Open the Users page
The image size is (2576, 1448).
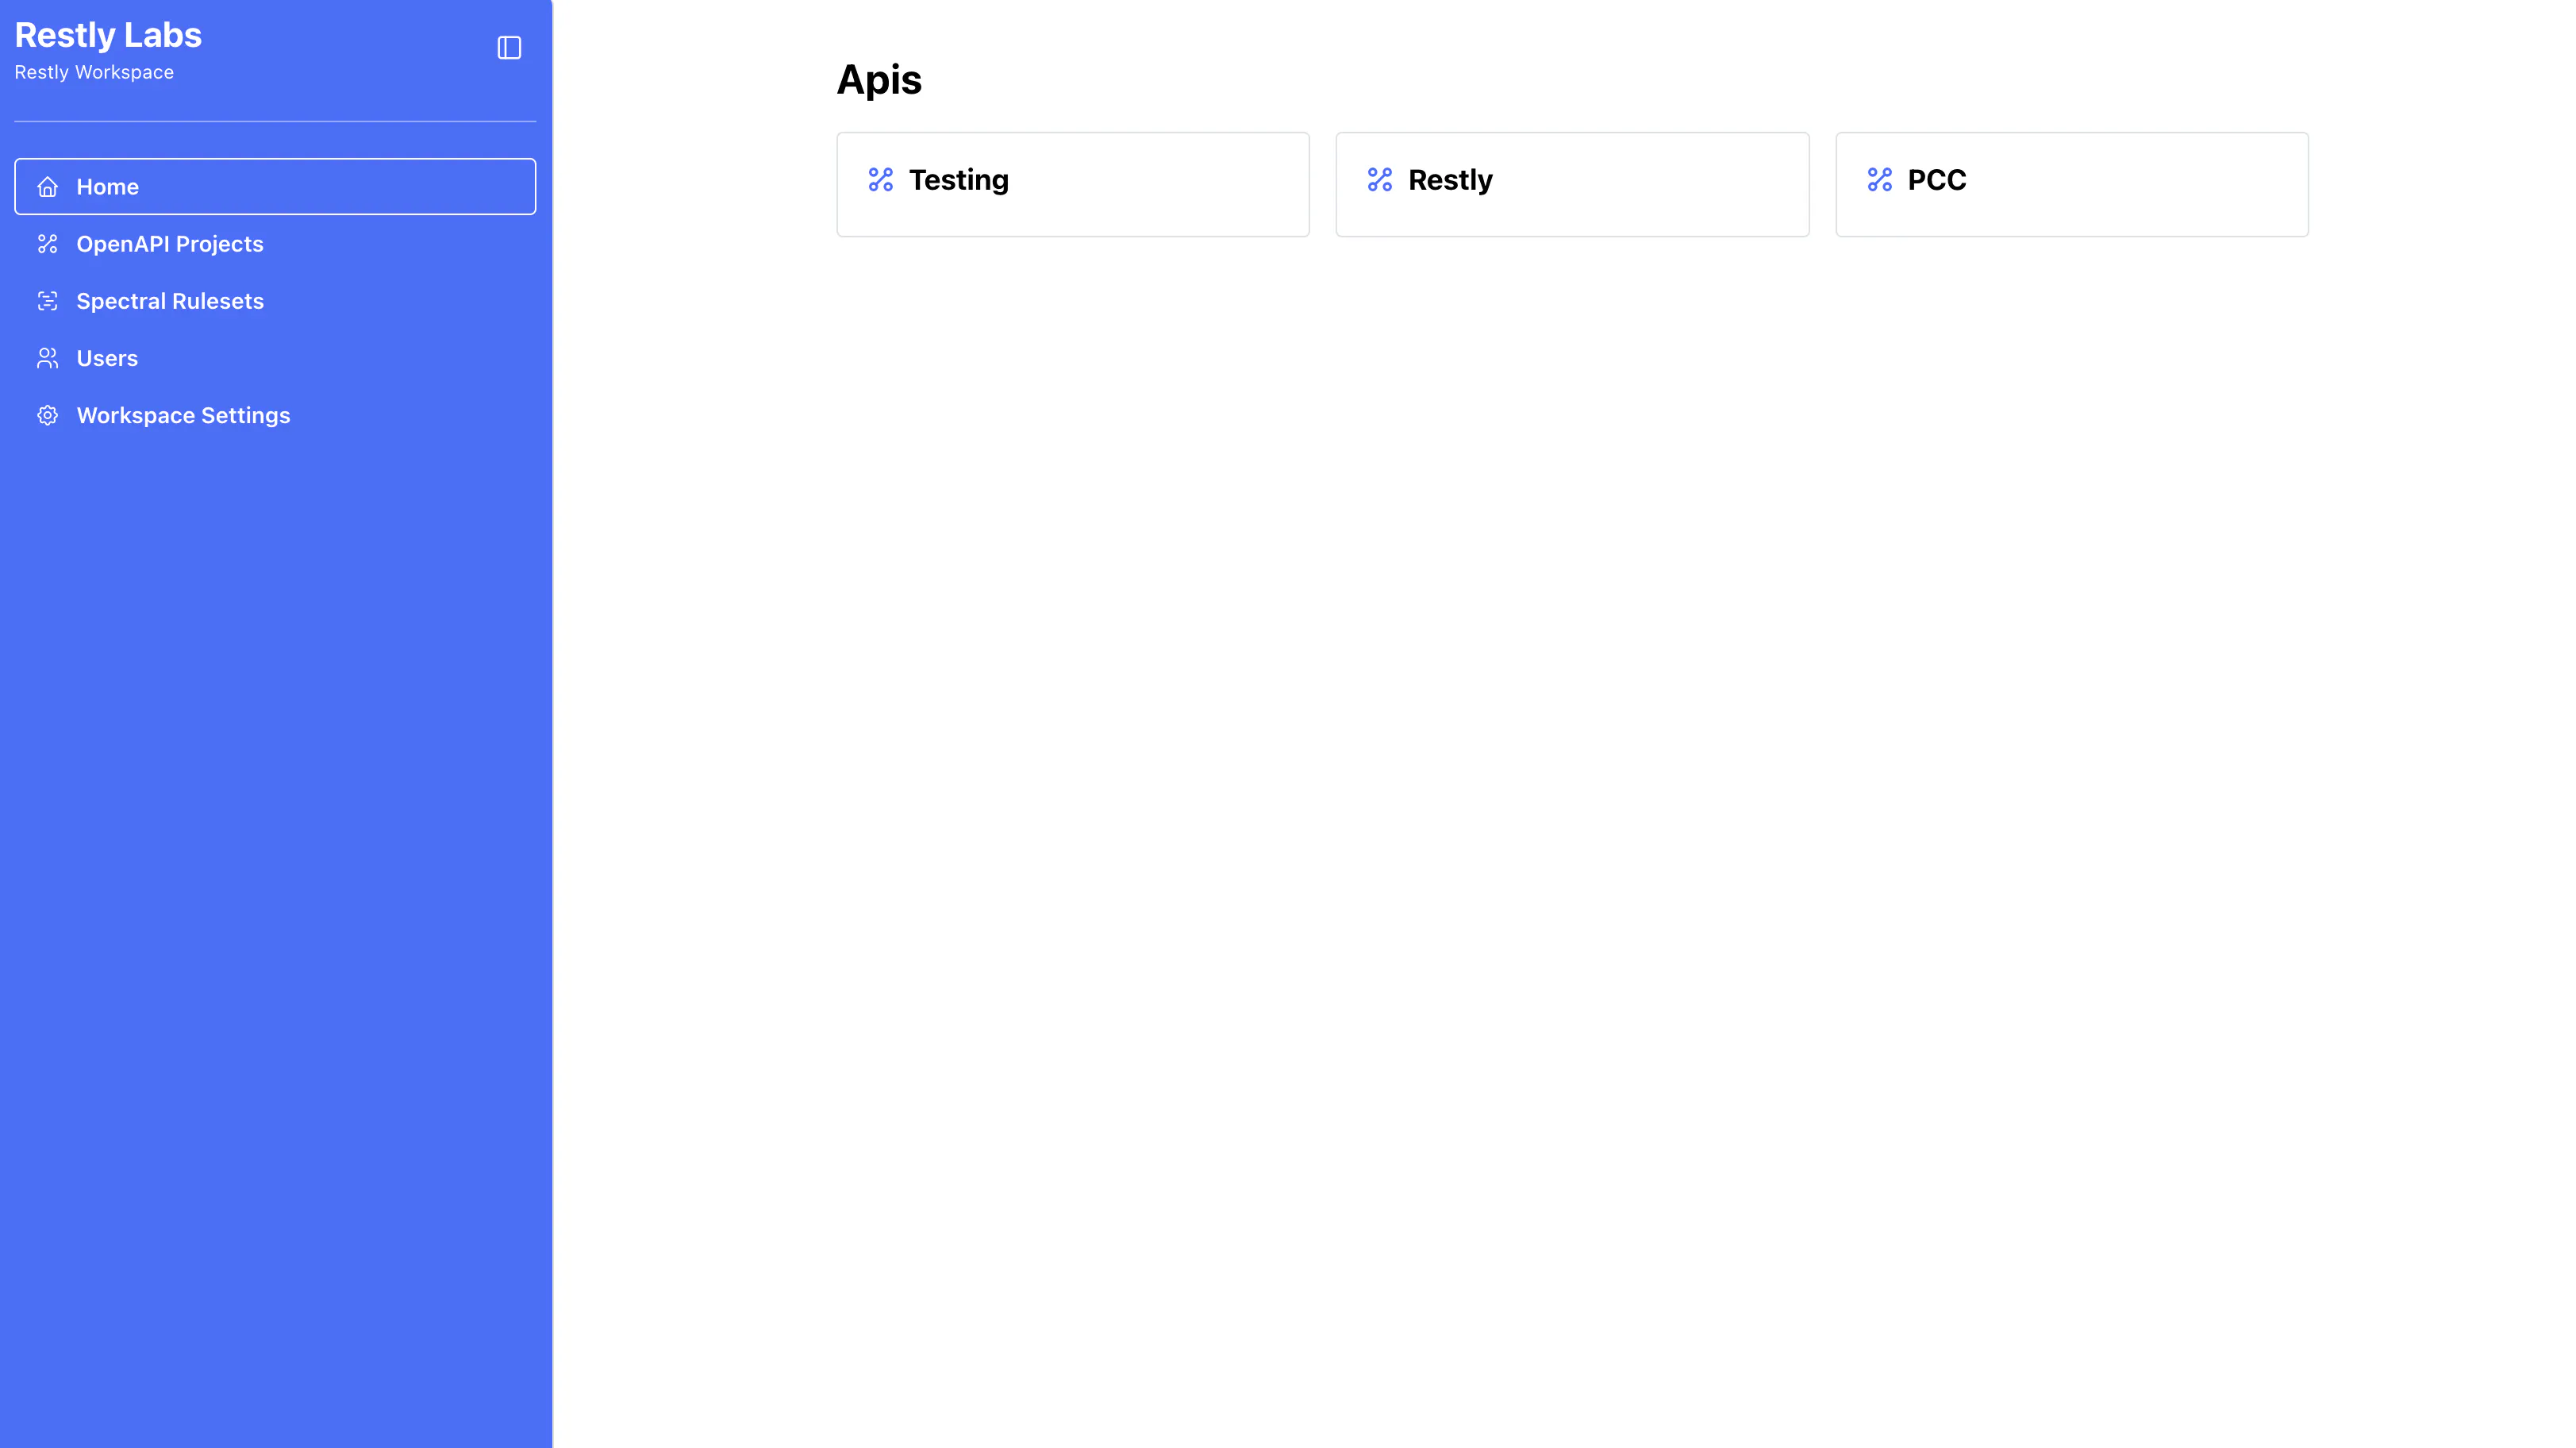(275, 357)
